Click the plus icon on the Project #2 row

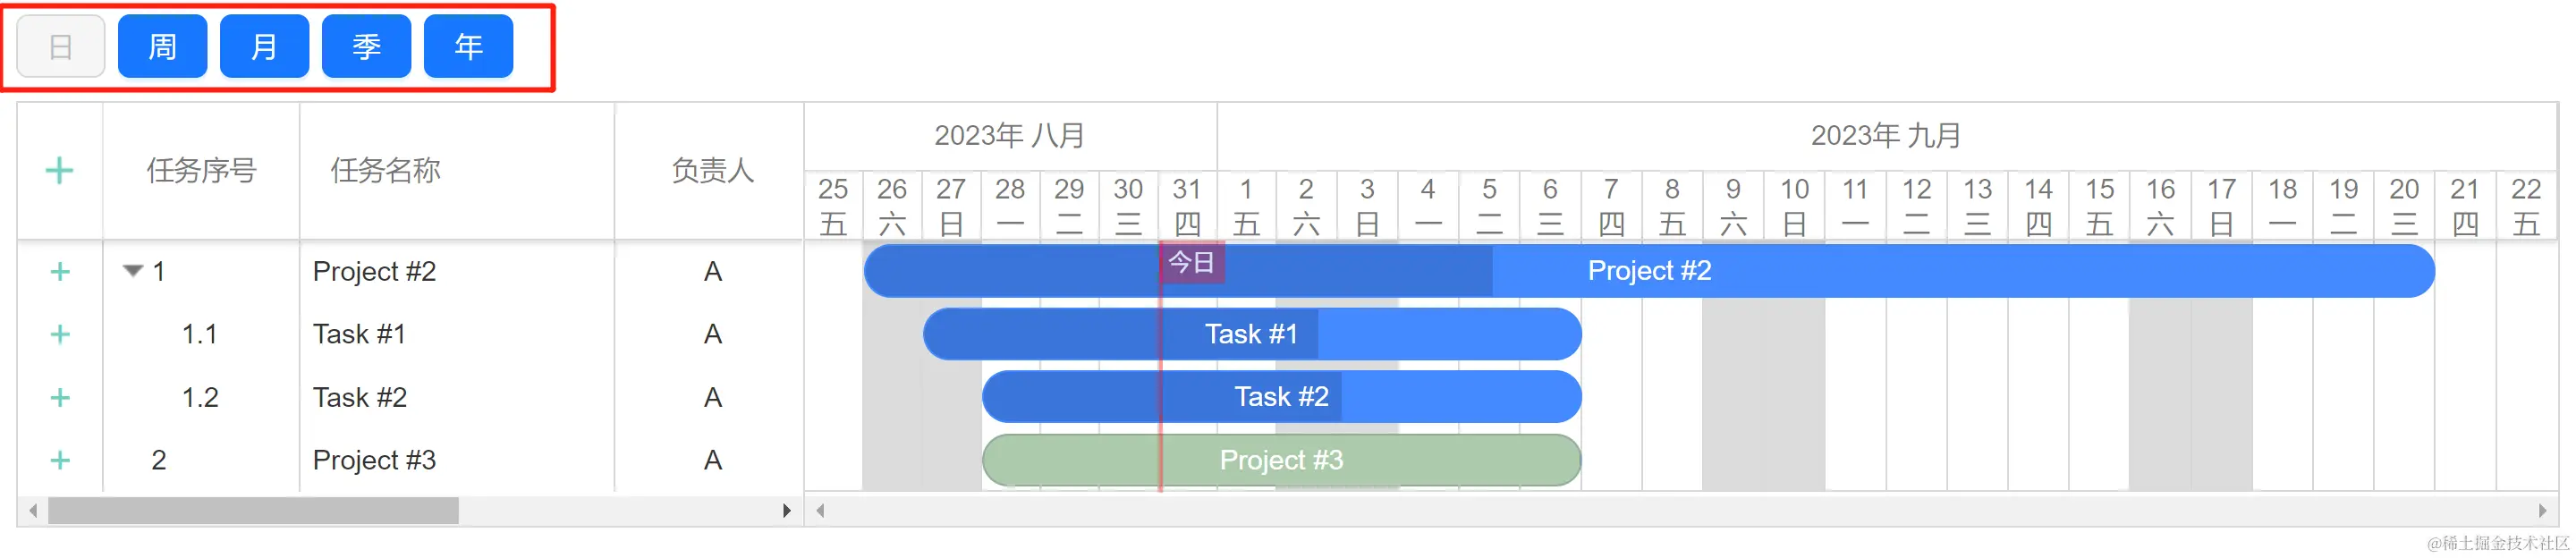tap(60, 270)
